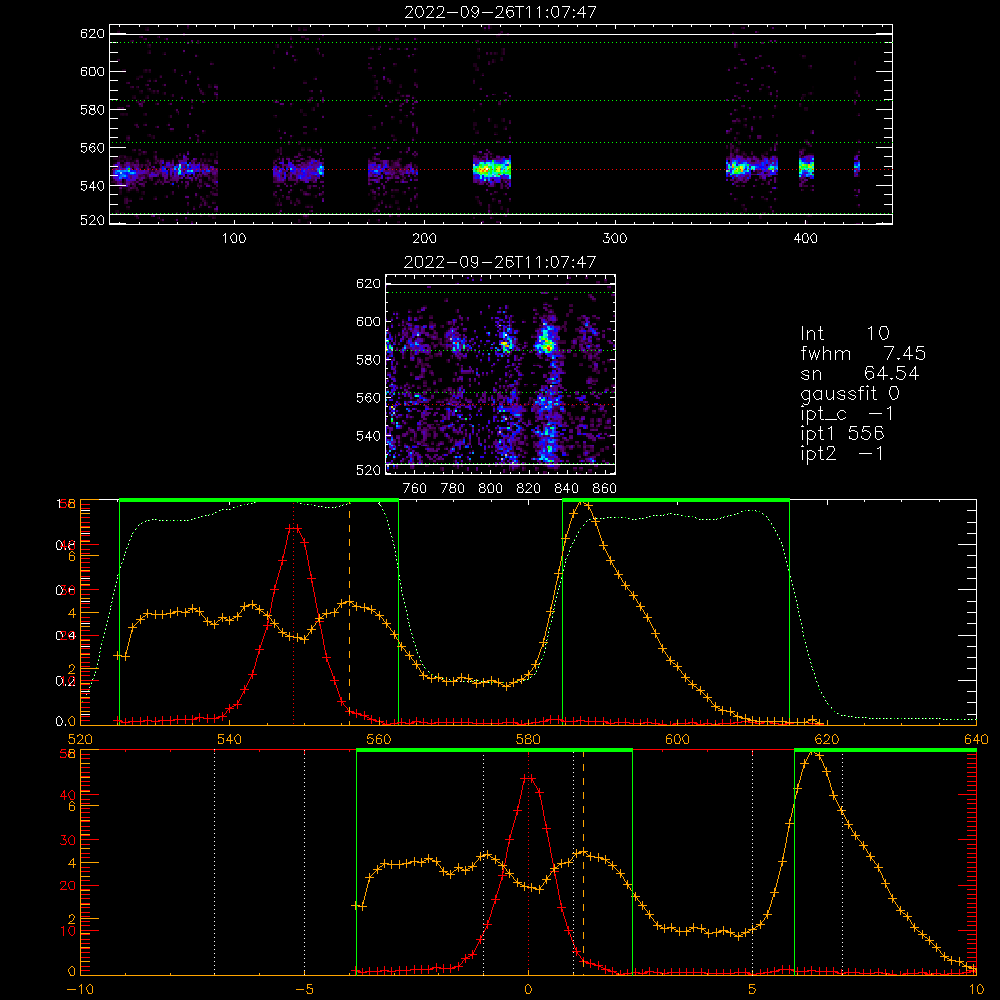
Task: Select the 'Int 10' readout
Action: coord(845,334)
